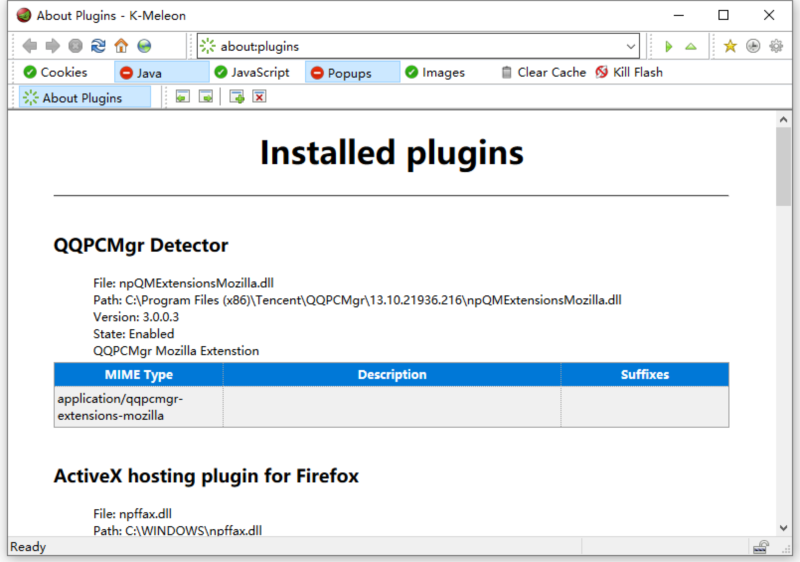Click the vertical scrollbar thumb

point(784,166)
